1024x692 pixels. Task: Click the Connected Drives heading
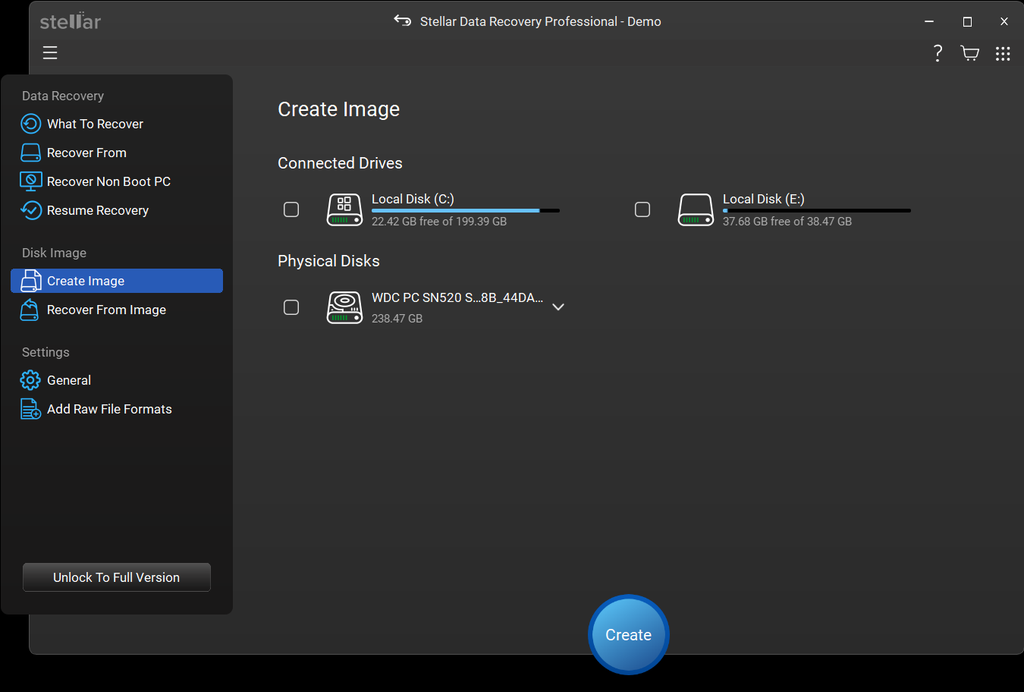point(340,163)
